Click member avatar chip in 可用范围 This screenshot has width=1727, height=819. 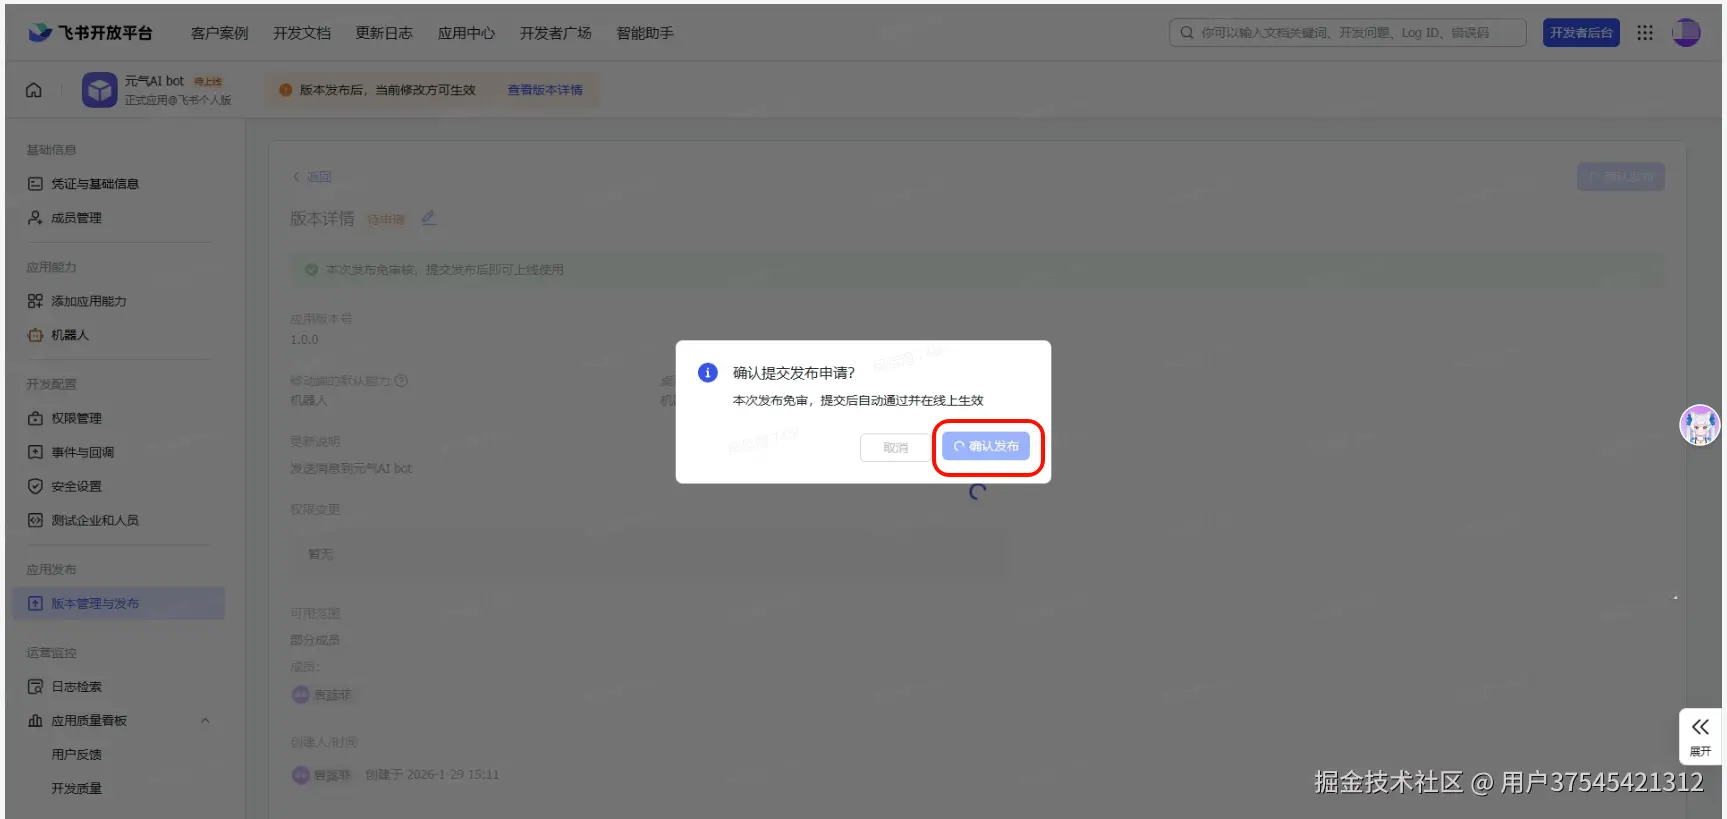pos(321,694)
